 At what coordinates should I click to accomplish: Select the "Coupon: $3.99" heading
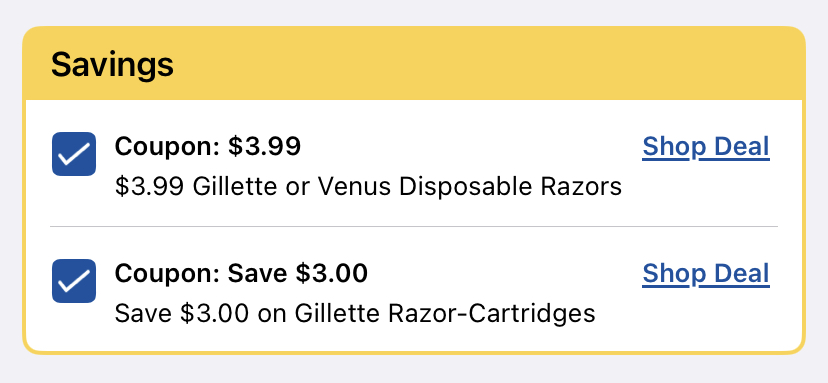(208, 146)
